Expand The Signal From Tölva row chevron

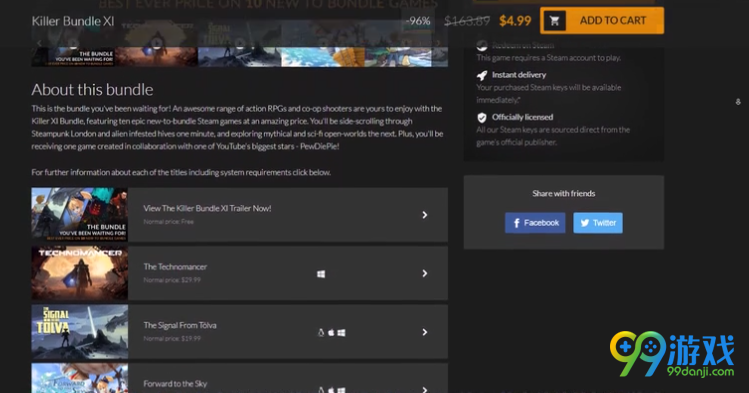click(425, 332)
